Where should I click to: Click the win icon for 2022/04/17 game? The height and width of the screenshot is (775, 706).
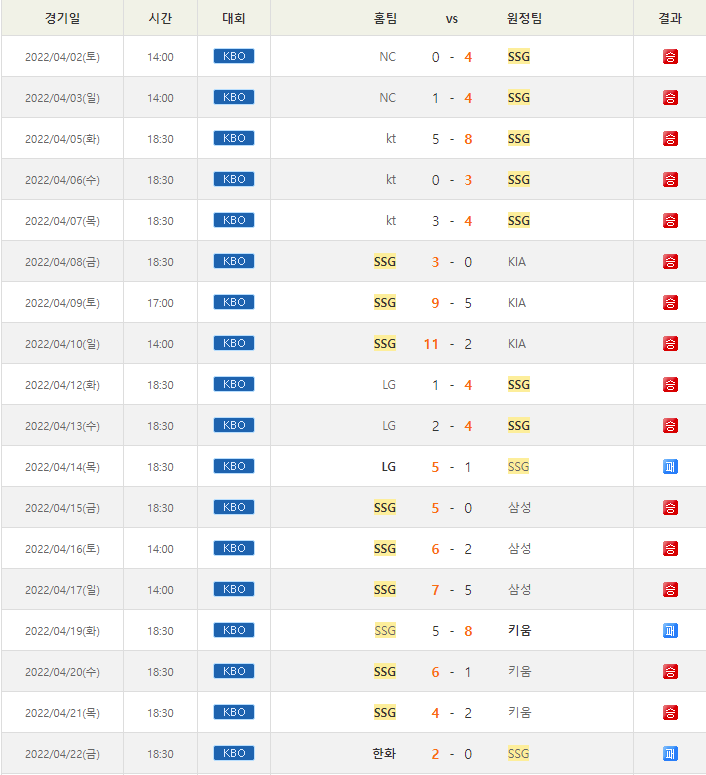click(670, 590)
